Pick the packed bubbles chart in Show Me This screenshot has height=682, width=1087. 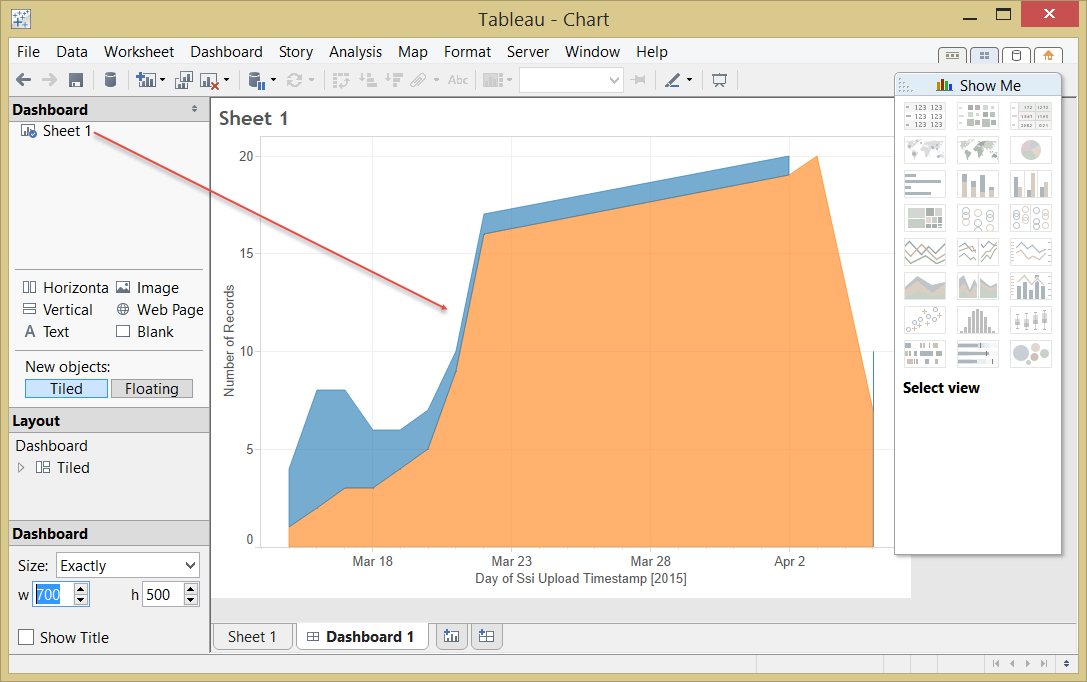click(x=1031, y=353)
